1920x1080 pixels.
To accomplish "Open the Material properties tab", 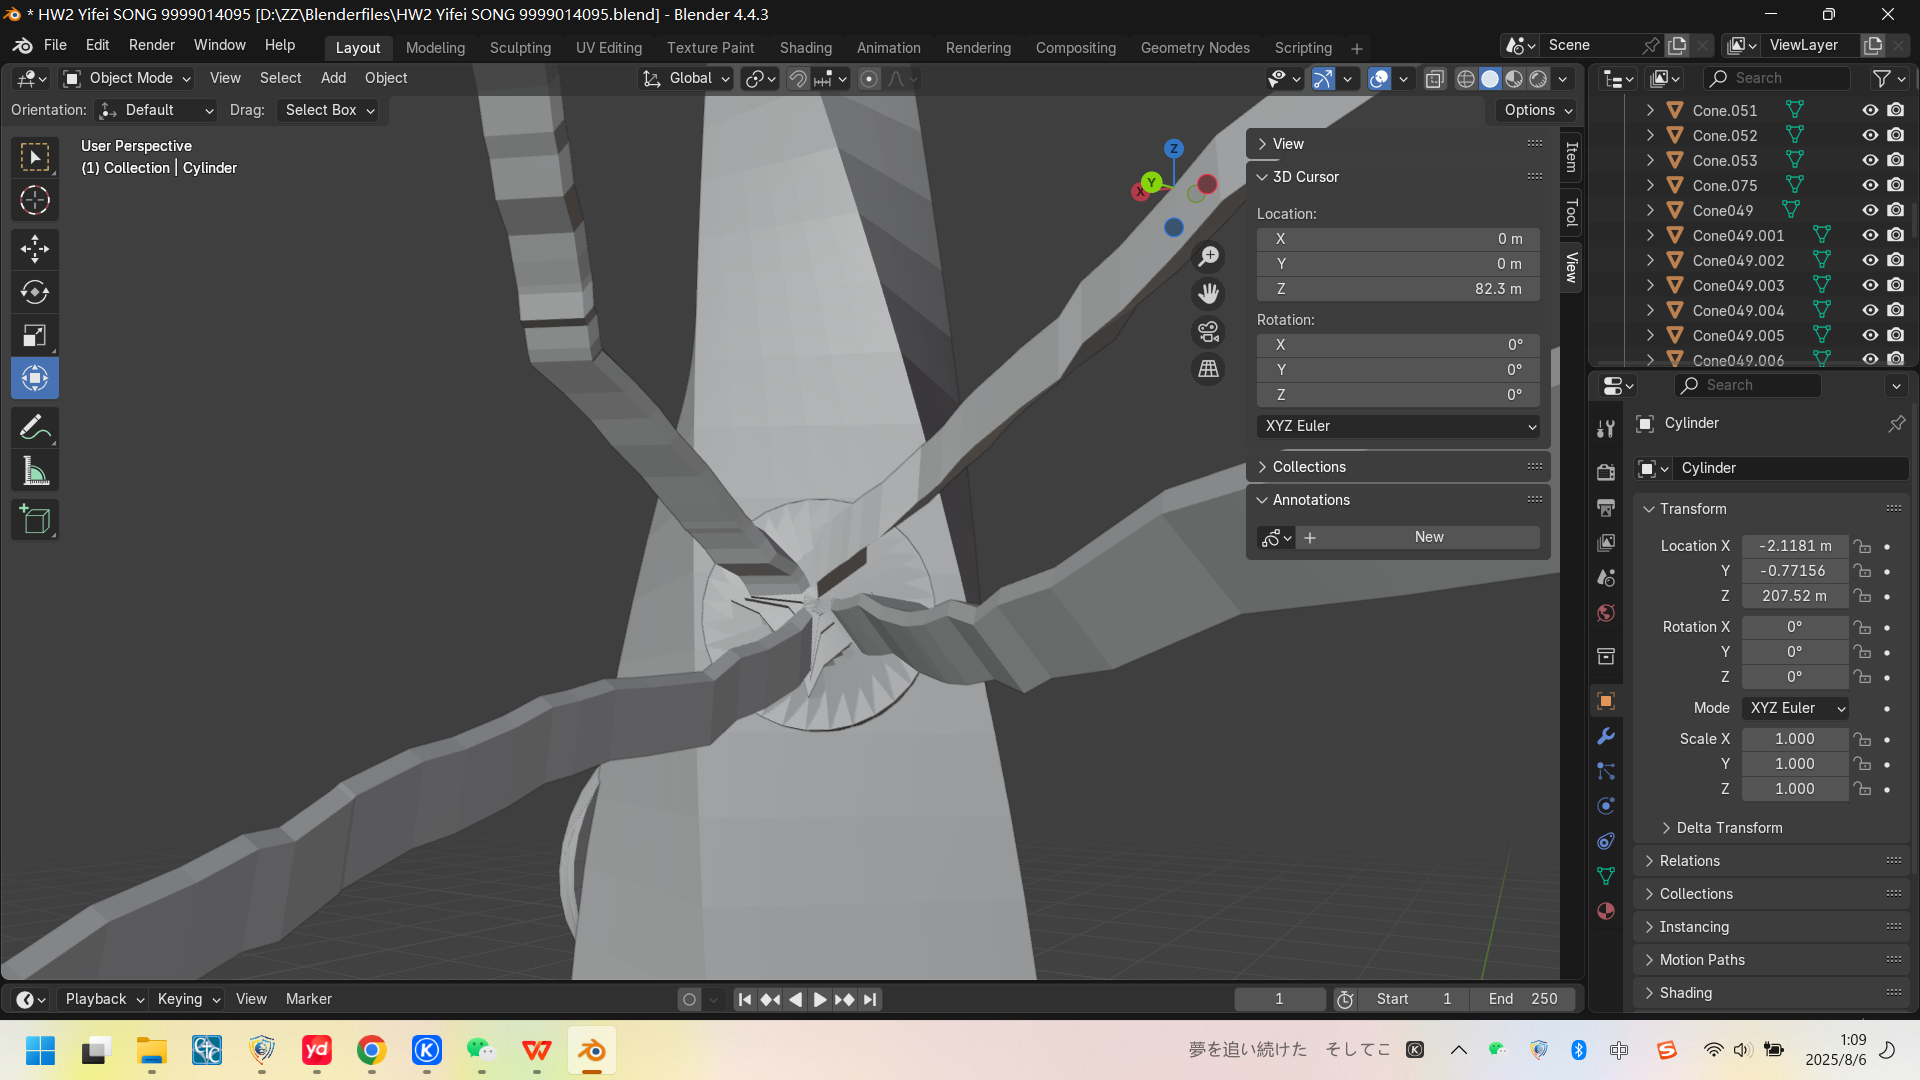I will coord(1606,911).
